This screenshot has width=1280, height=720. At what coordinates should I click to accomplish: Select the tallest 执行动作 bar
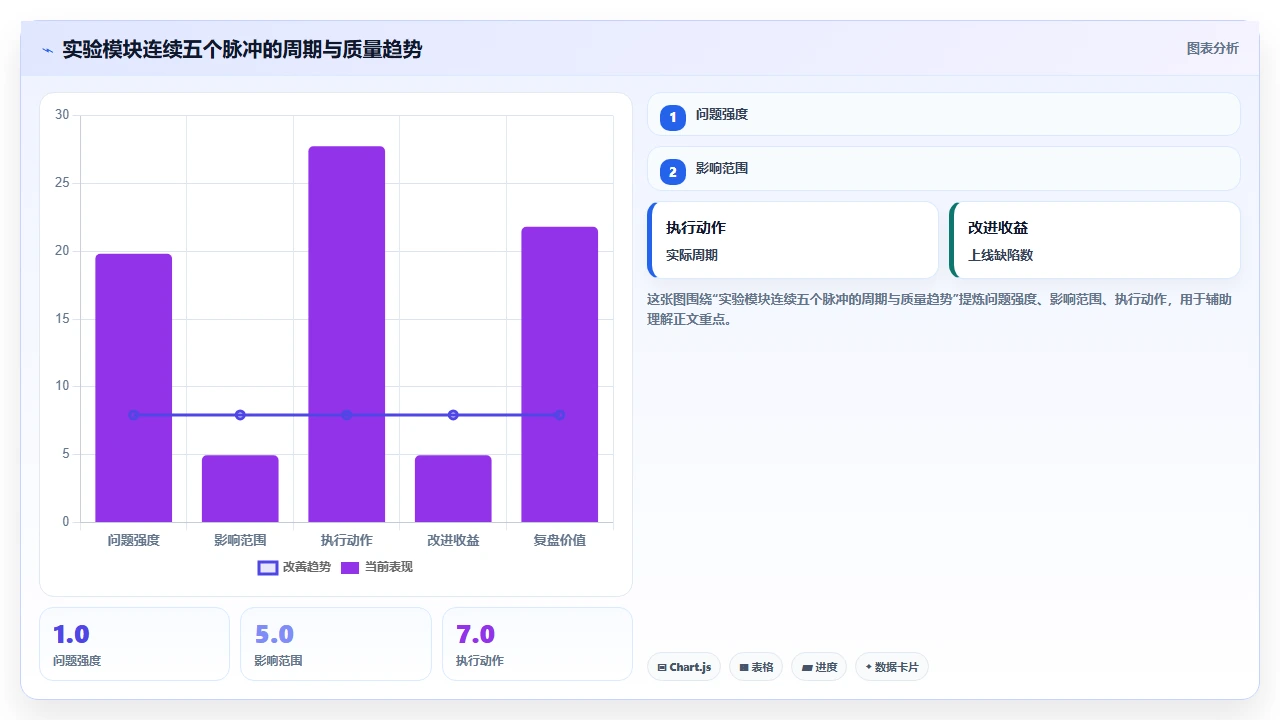point(347,334)
